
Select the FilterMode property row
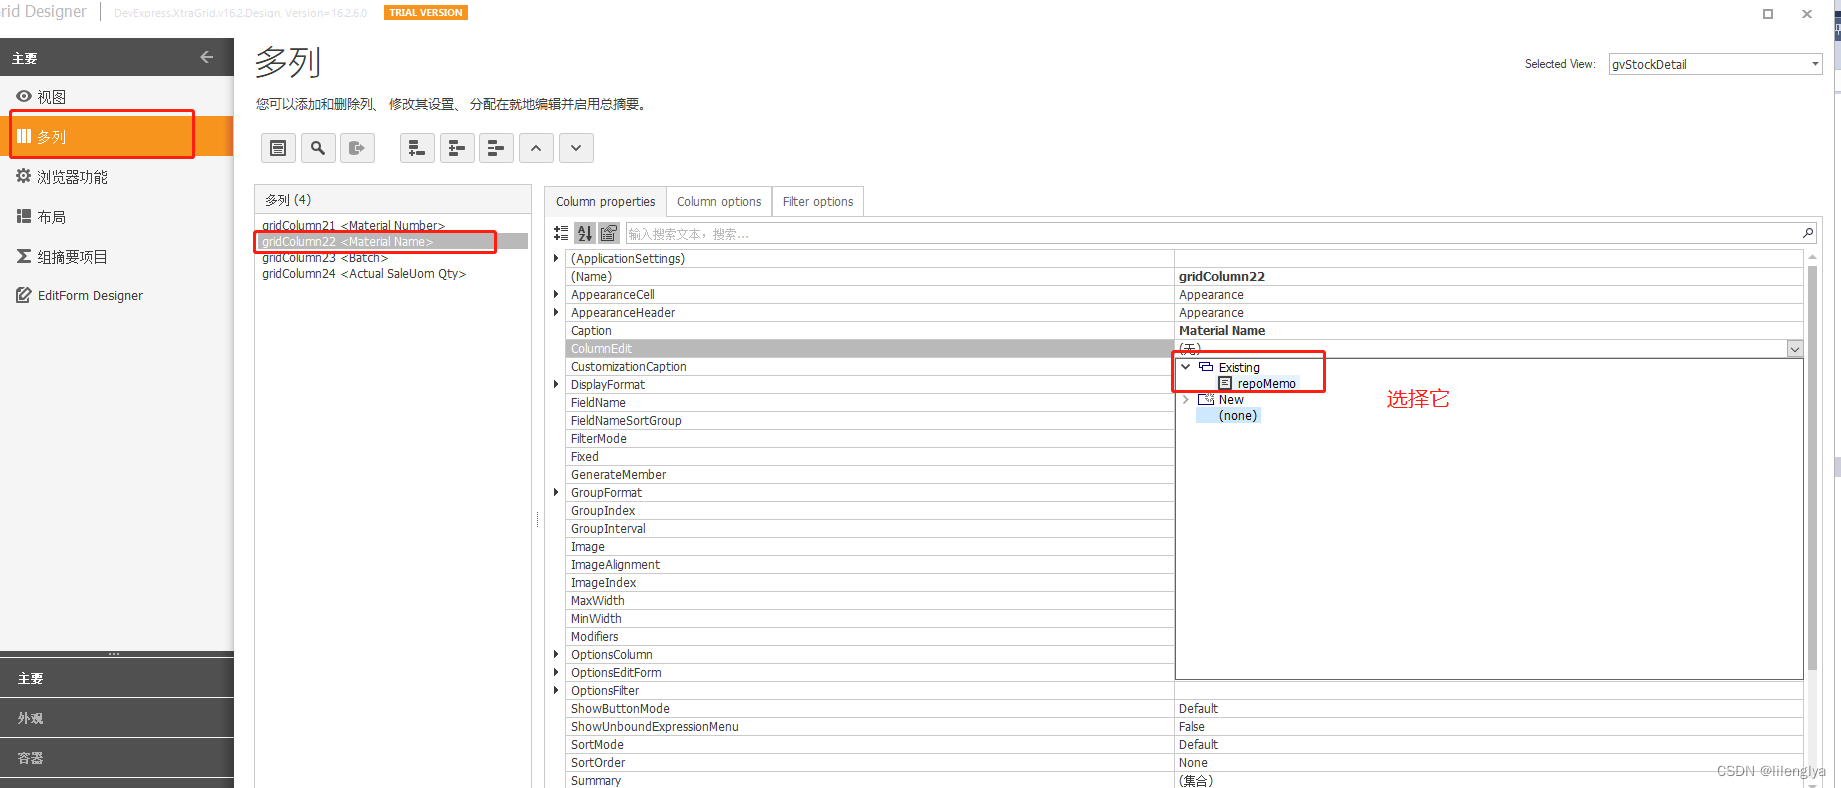point(870,439)
